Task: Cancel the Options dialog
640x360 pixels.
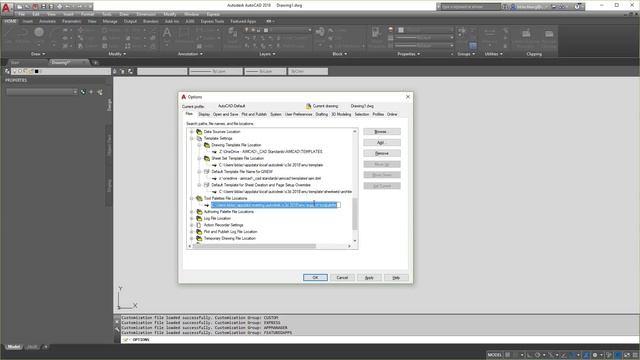Action: (x=342, y=278)
